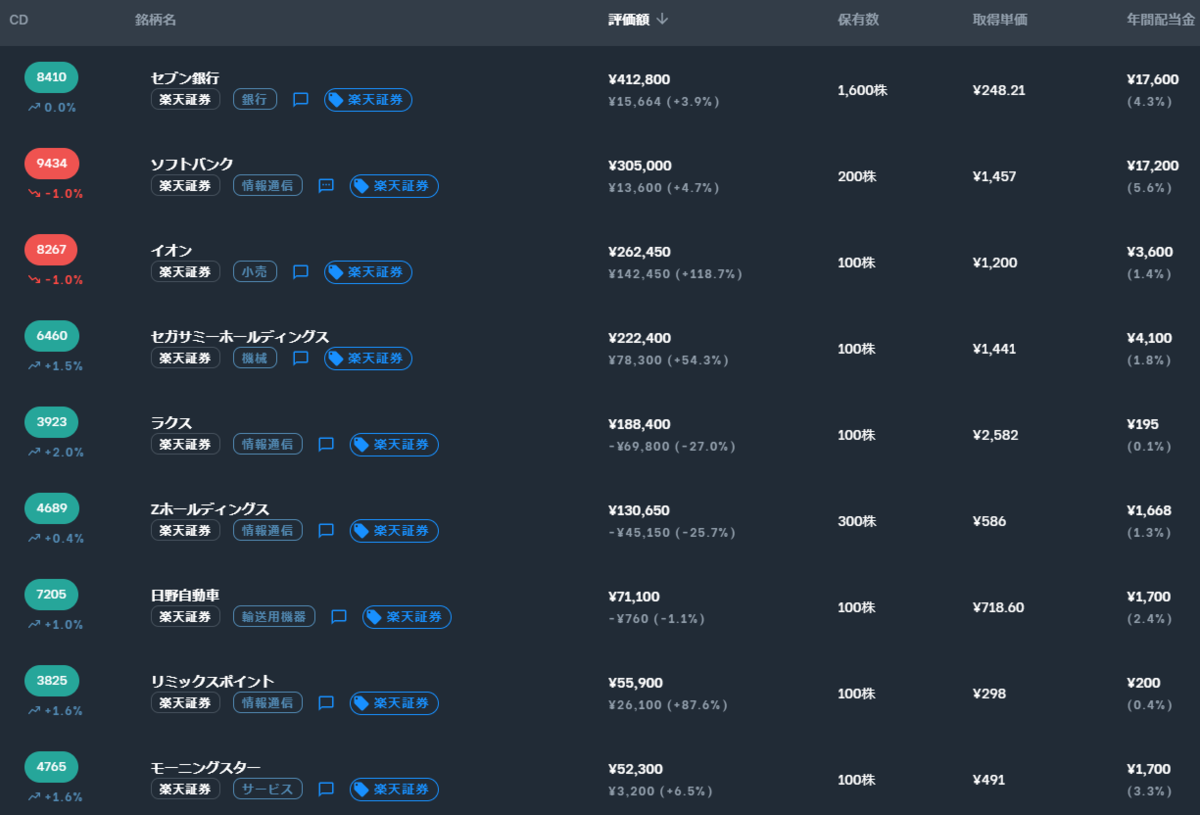Screen dimensions: 1200x815
Task: Open comment icon for セブン銀行
Action: click(x=300, y=100)
